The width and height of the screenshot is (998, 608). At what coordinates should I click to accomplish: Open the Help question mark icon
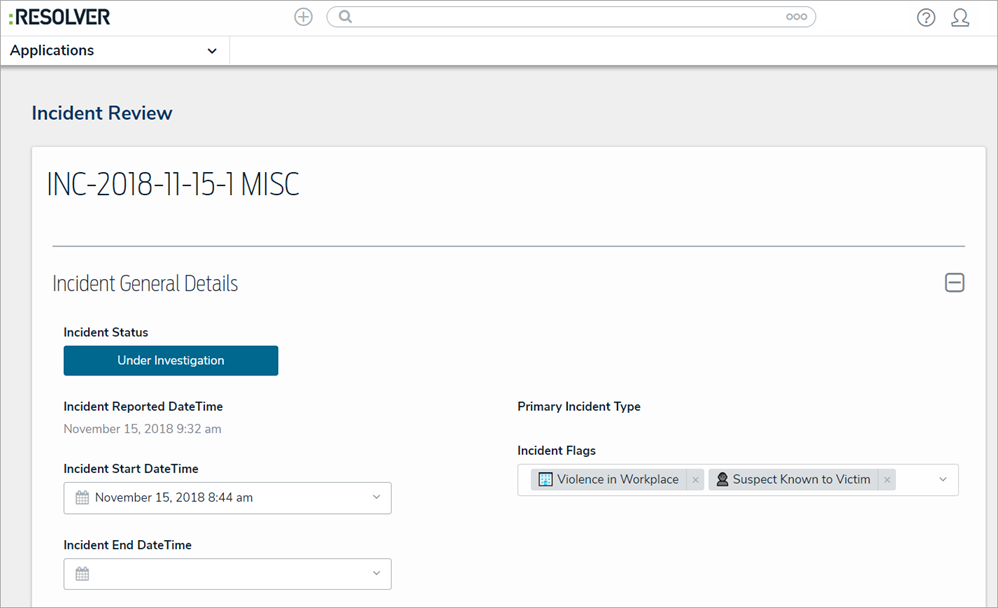926,18
